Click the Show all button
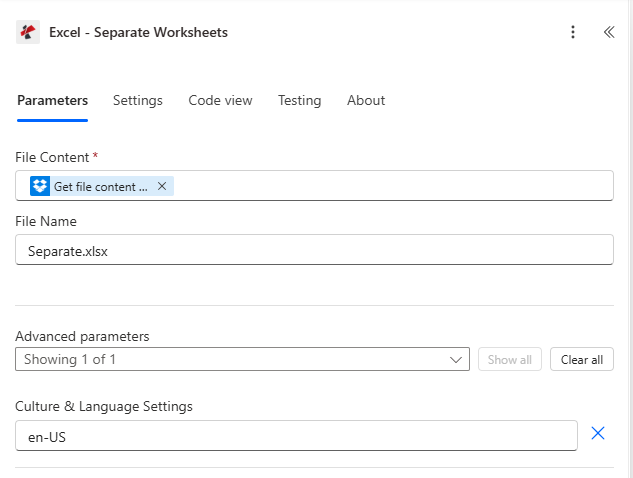The width and height of the screenshot is (633, 478). click(509, 359)
